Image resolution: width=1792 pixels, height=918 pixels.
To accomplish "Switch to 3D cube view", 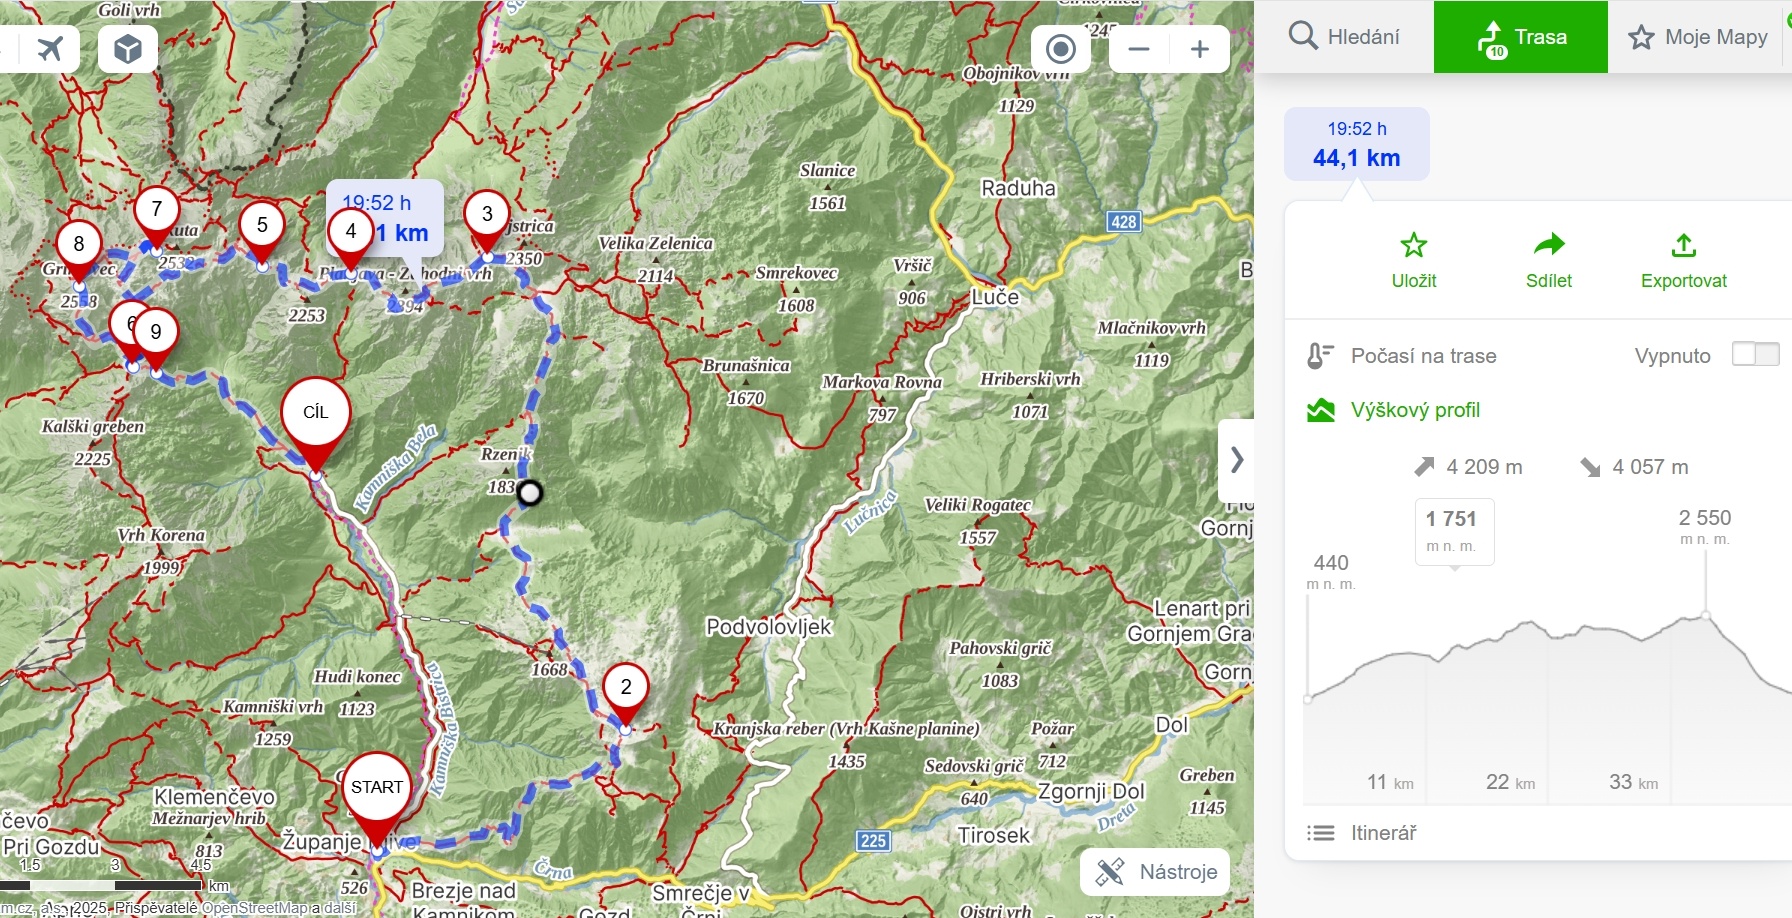I will pyautogui.click(x=128, y=48).
